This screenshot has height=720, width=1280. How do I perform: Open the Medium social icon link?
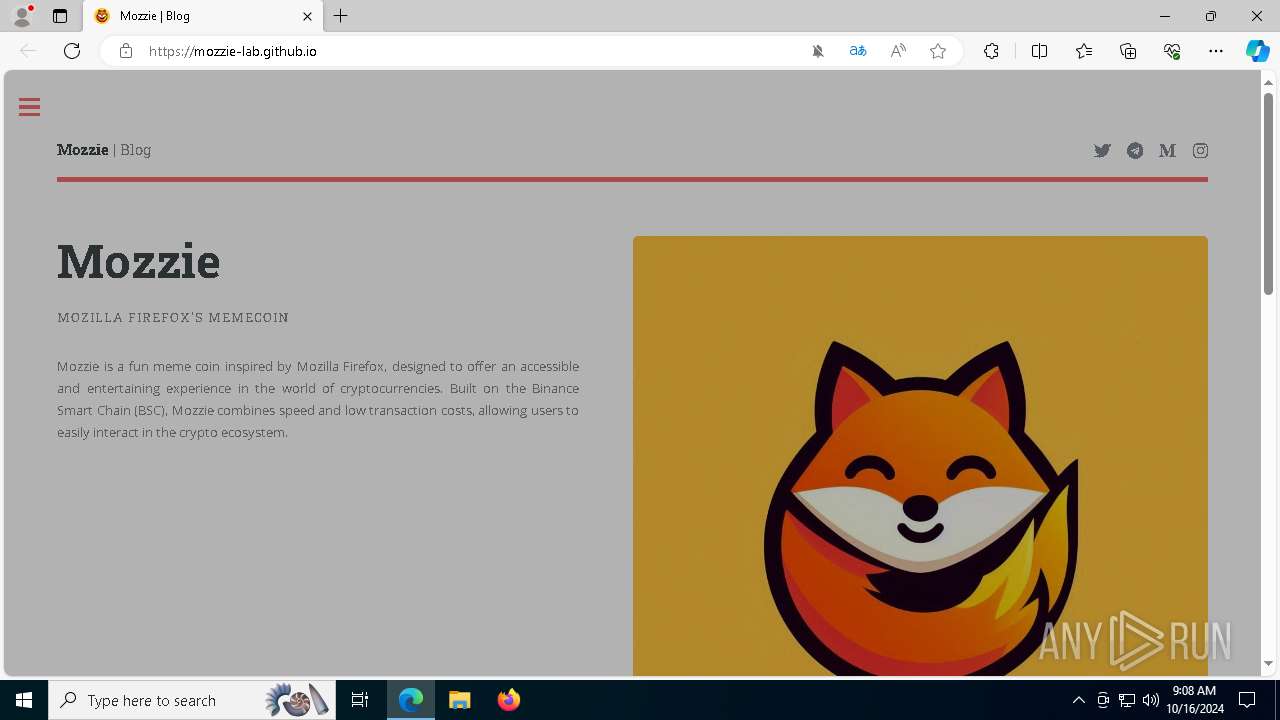coord(1167,151)
